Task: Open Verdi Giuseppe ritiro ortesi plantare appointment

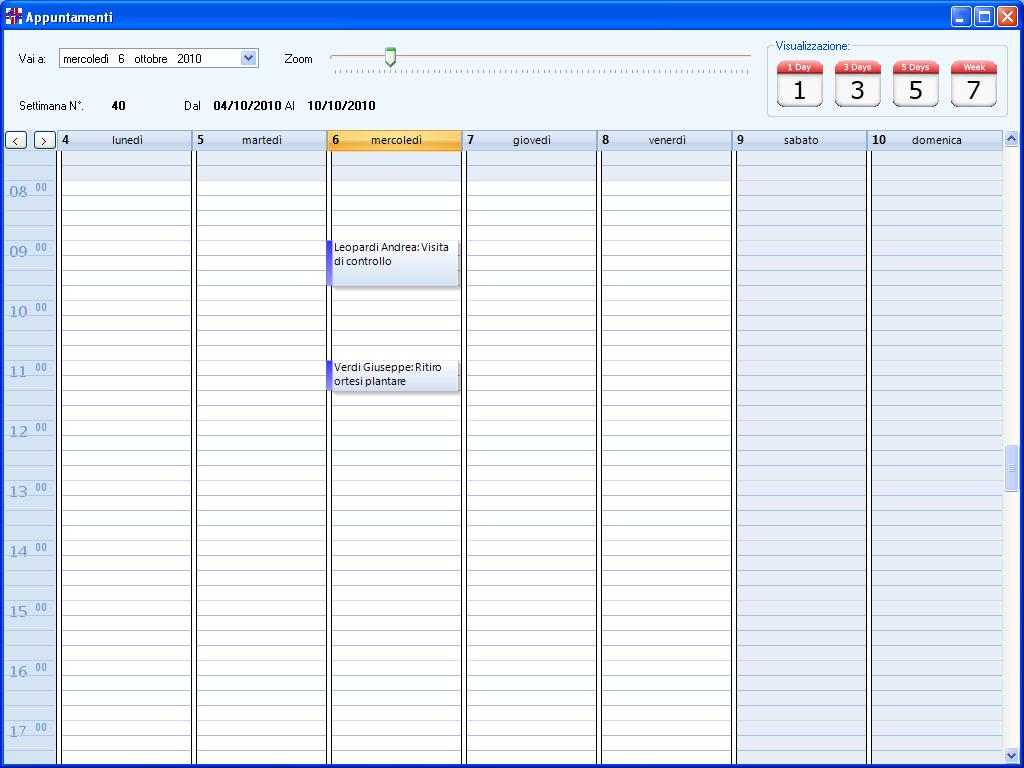Action: coord(394,375)
